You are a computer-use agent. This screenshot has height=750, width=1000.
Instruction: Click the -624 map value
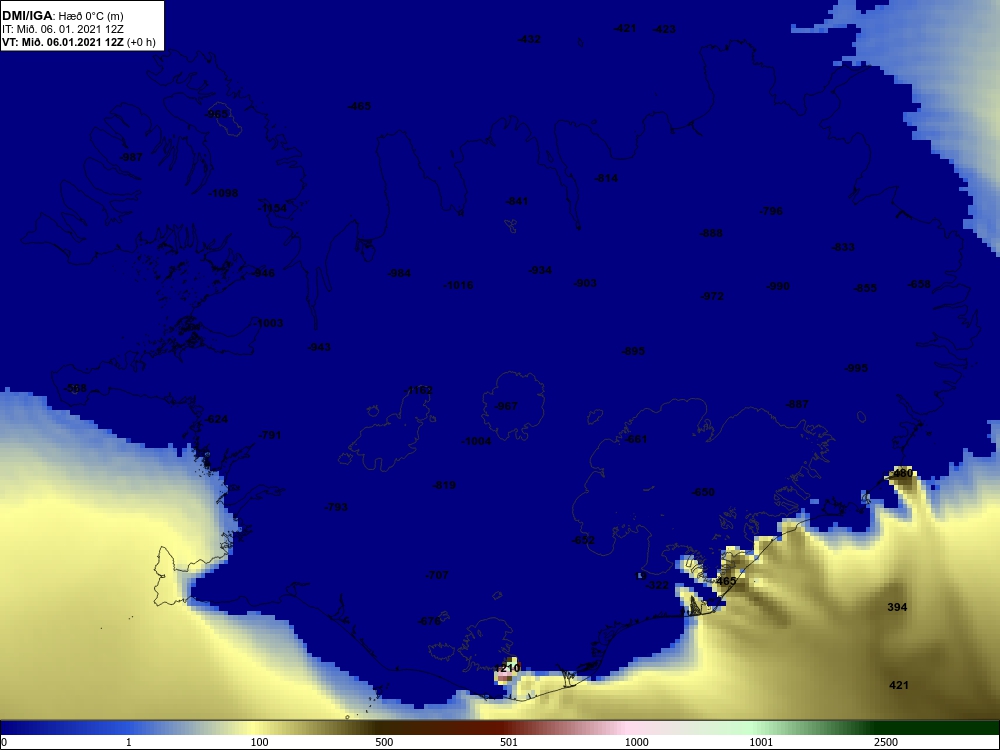pyautogui.click(x=216, y=420)
